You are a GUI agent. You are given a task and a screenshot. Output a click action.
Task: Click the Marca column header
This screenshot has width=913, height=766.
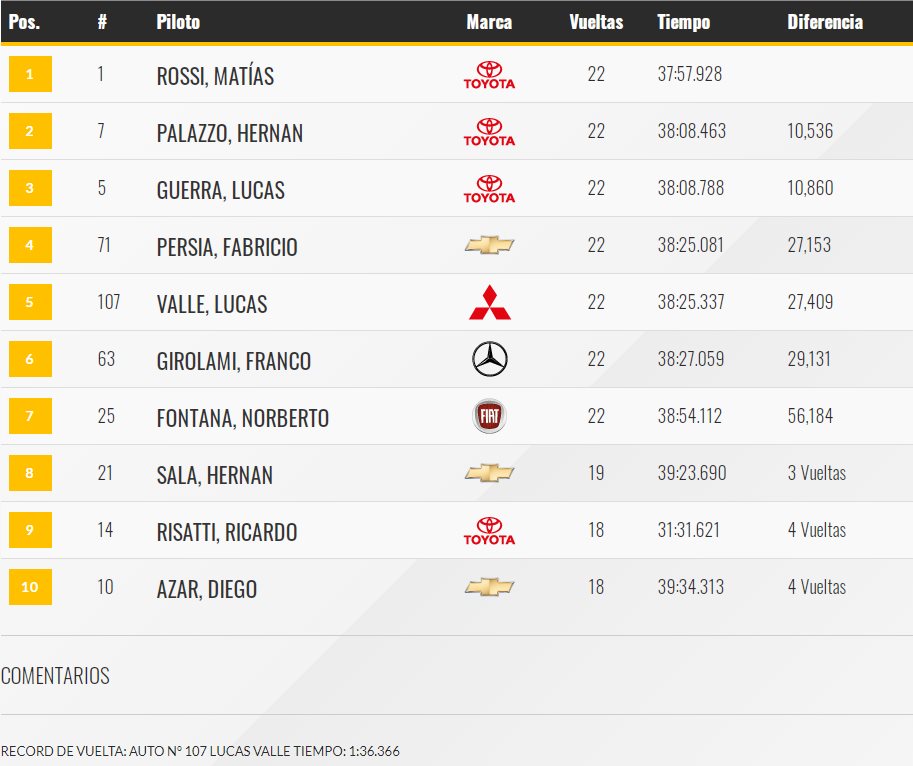click(x=489, y=22)
